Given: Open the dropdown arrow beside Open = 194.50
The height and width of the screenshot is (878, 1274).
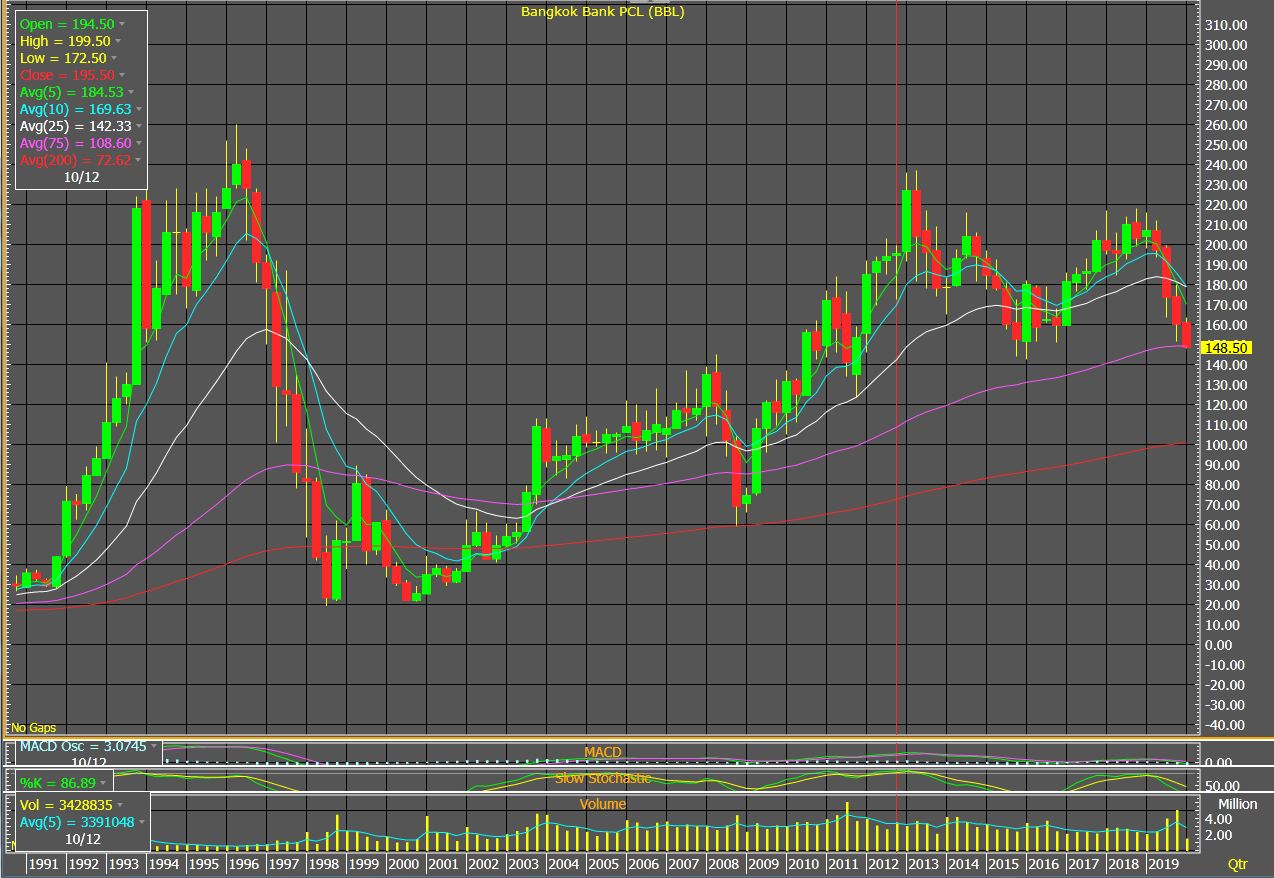Looking at the screenshot, I should pos(122,24).
